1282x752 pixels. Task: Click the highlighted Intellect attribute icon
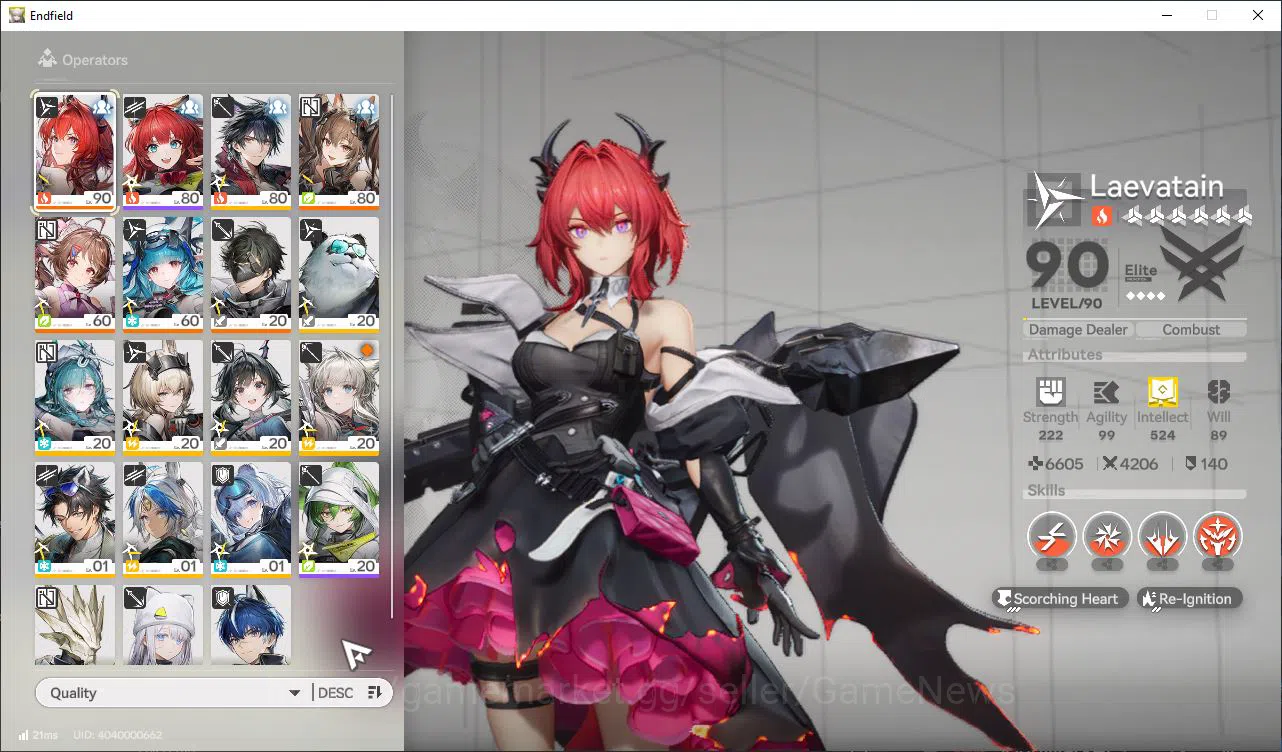tap(1162, 392)
